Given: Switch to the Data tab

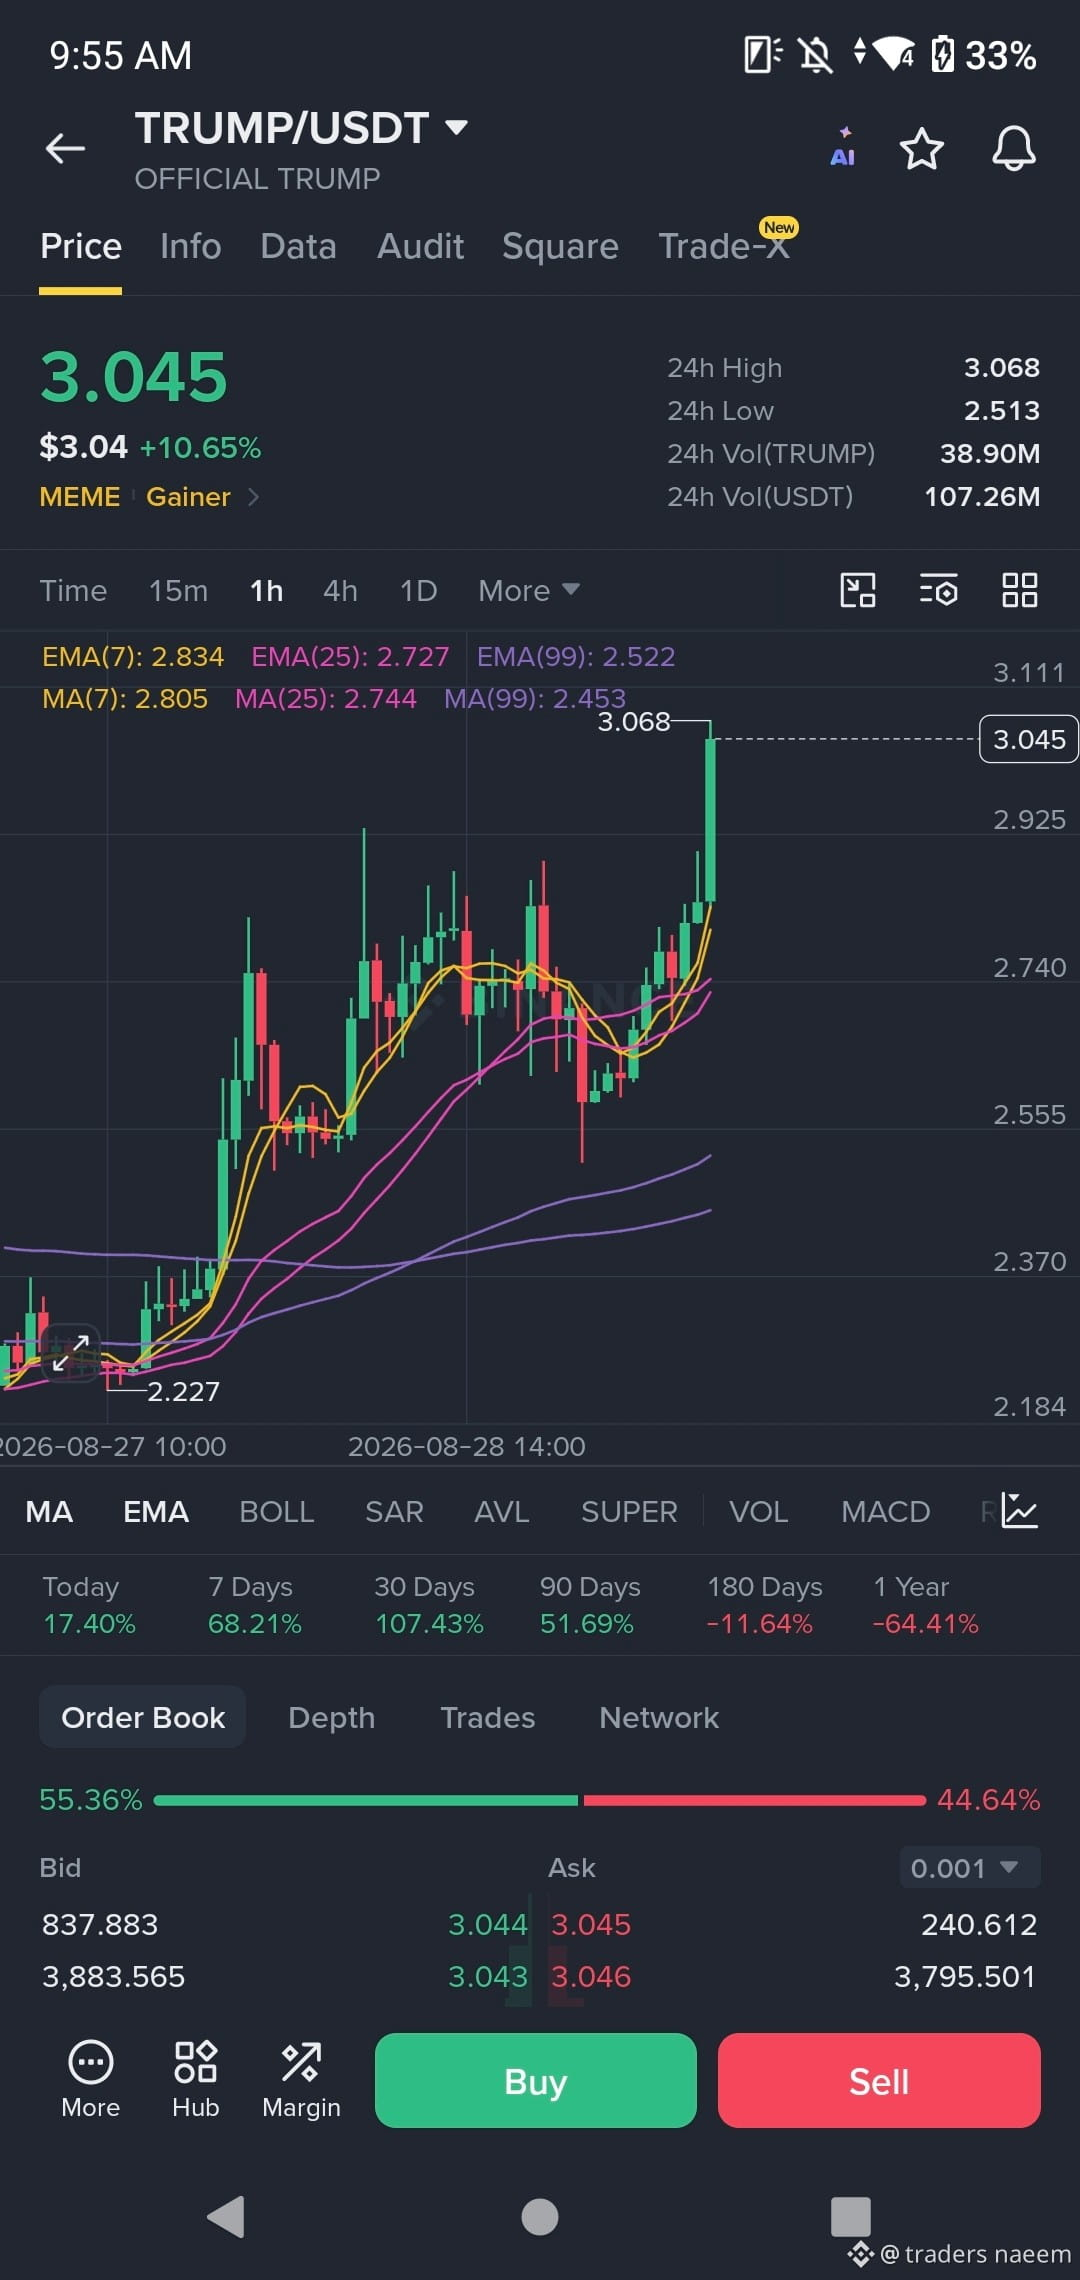Looking at the screenshot, I should click(x=298, y=246).
